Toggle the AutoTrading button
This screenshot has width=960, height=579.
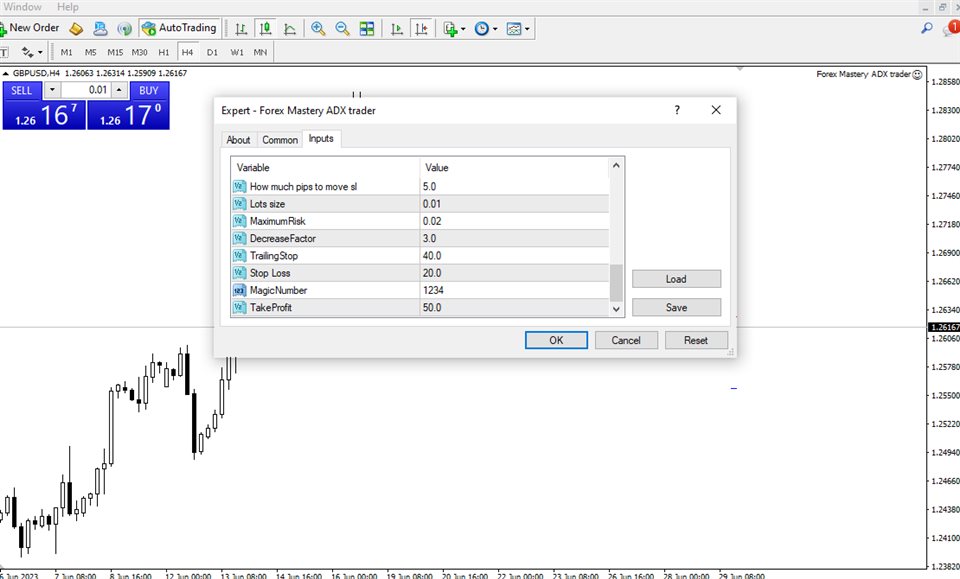179,28
